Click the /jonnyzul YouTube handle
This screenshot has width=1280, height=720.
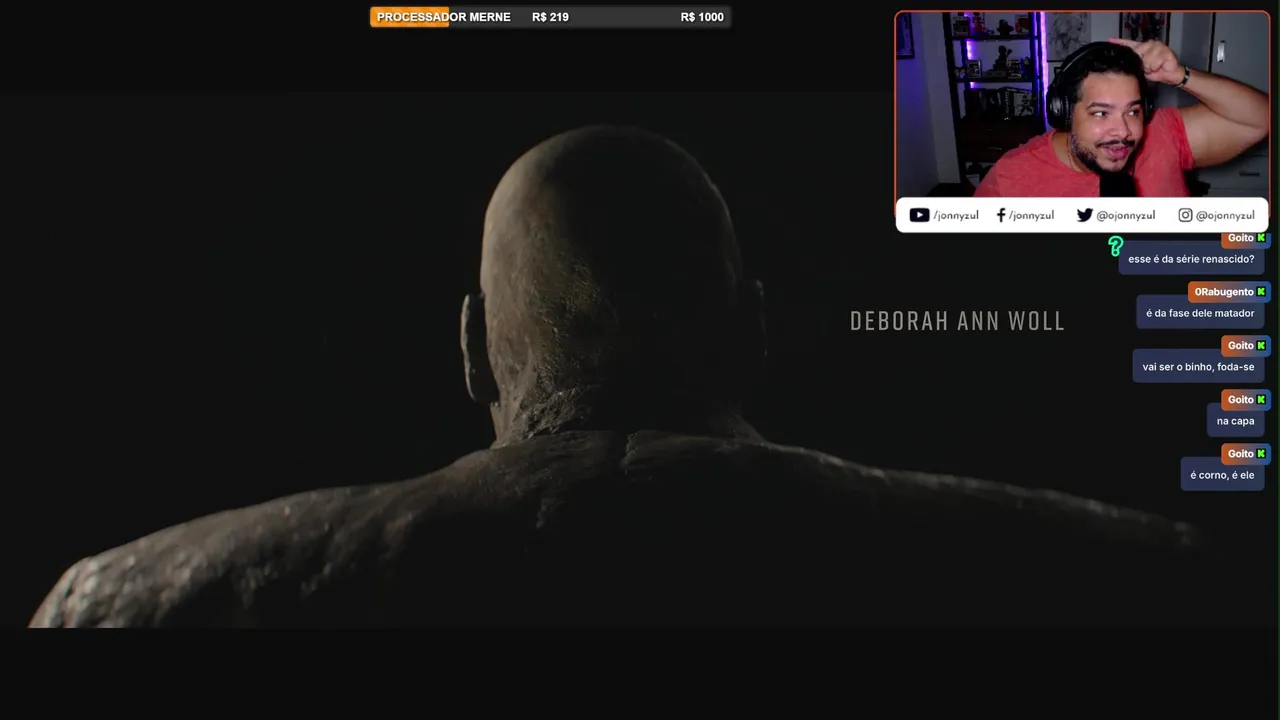[x=956, y=215]
